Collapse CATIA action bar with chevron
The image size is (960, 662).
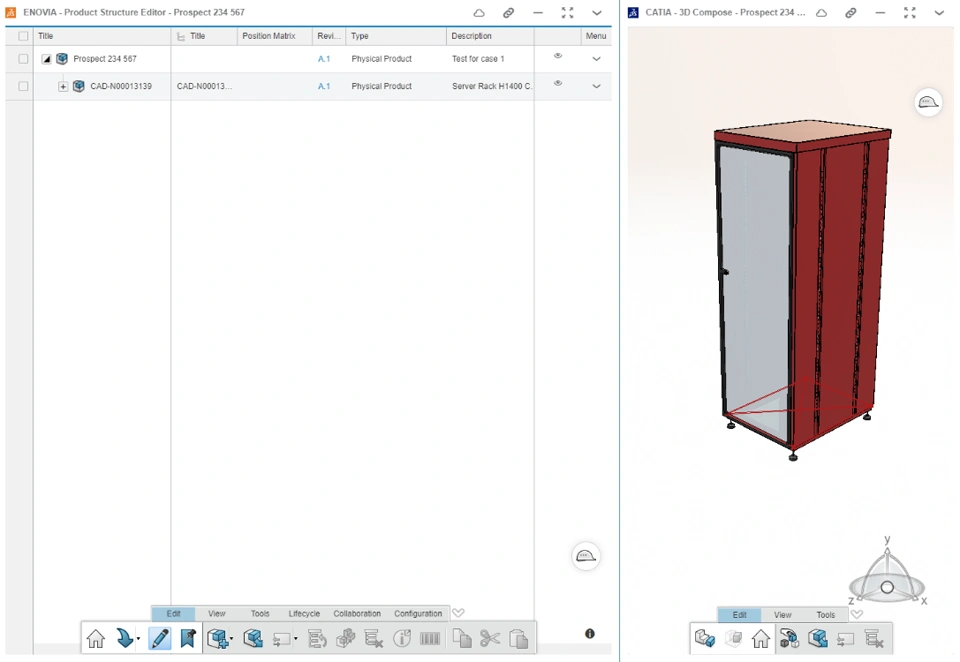(857, 614)
